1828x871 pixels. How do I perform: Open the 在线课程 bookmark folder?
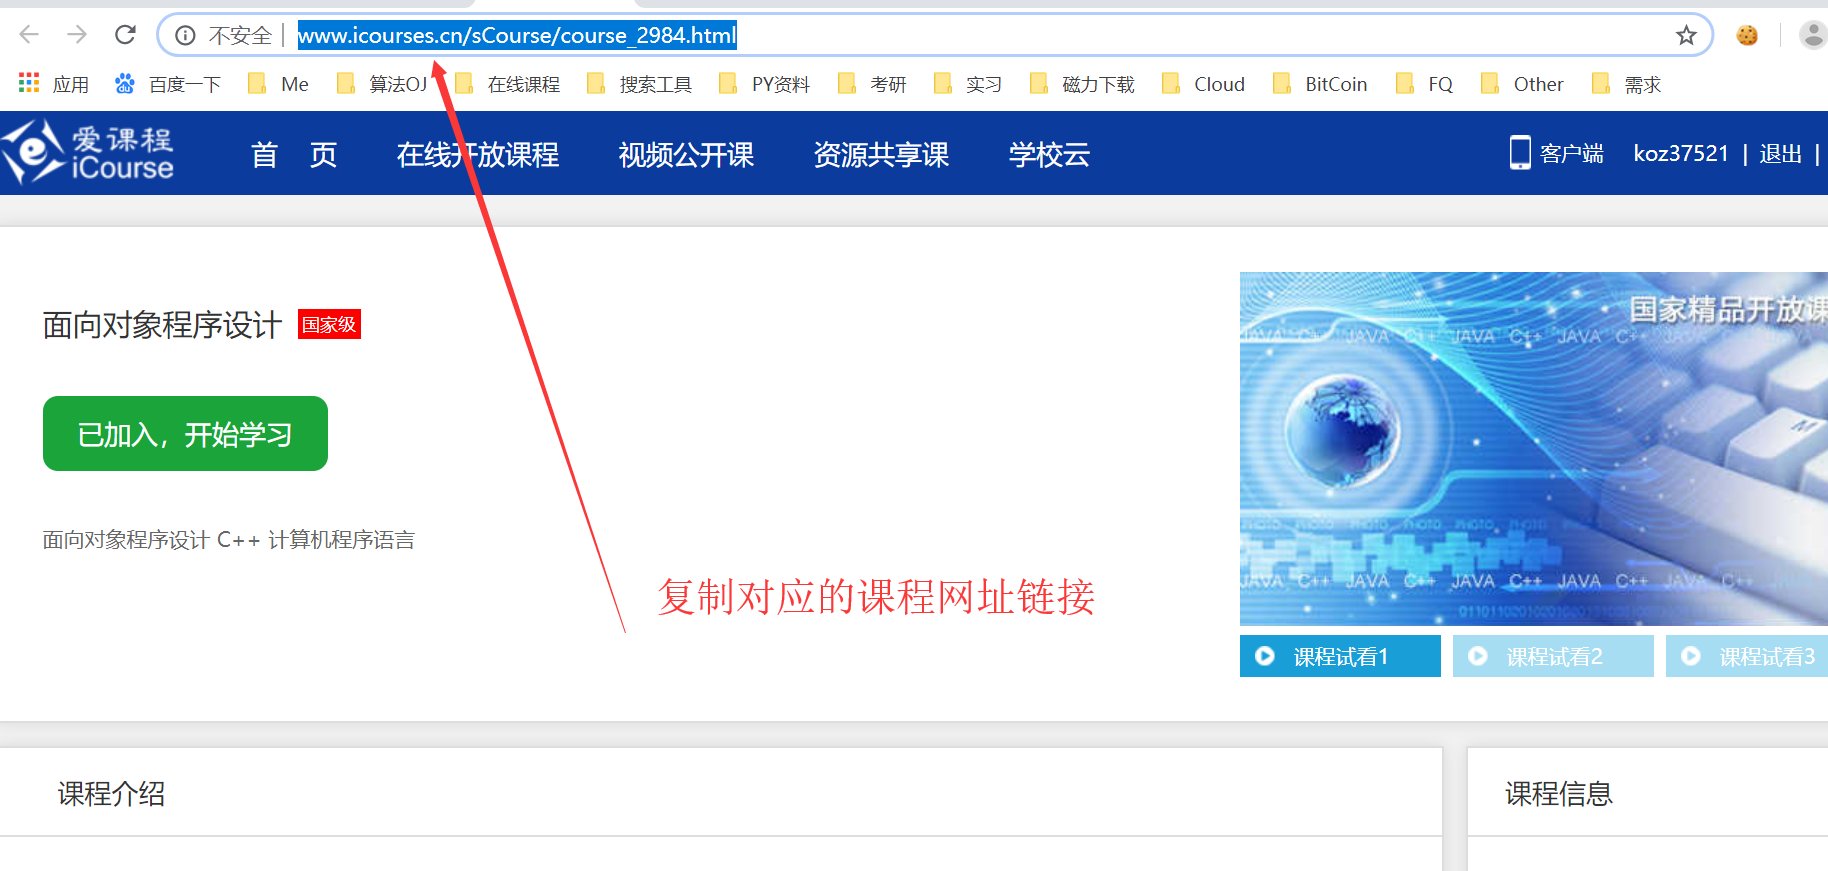[508, 84]
